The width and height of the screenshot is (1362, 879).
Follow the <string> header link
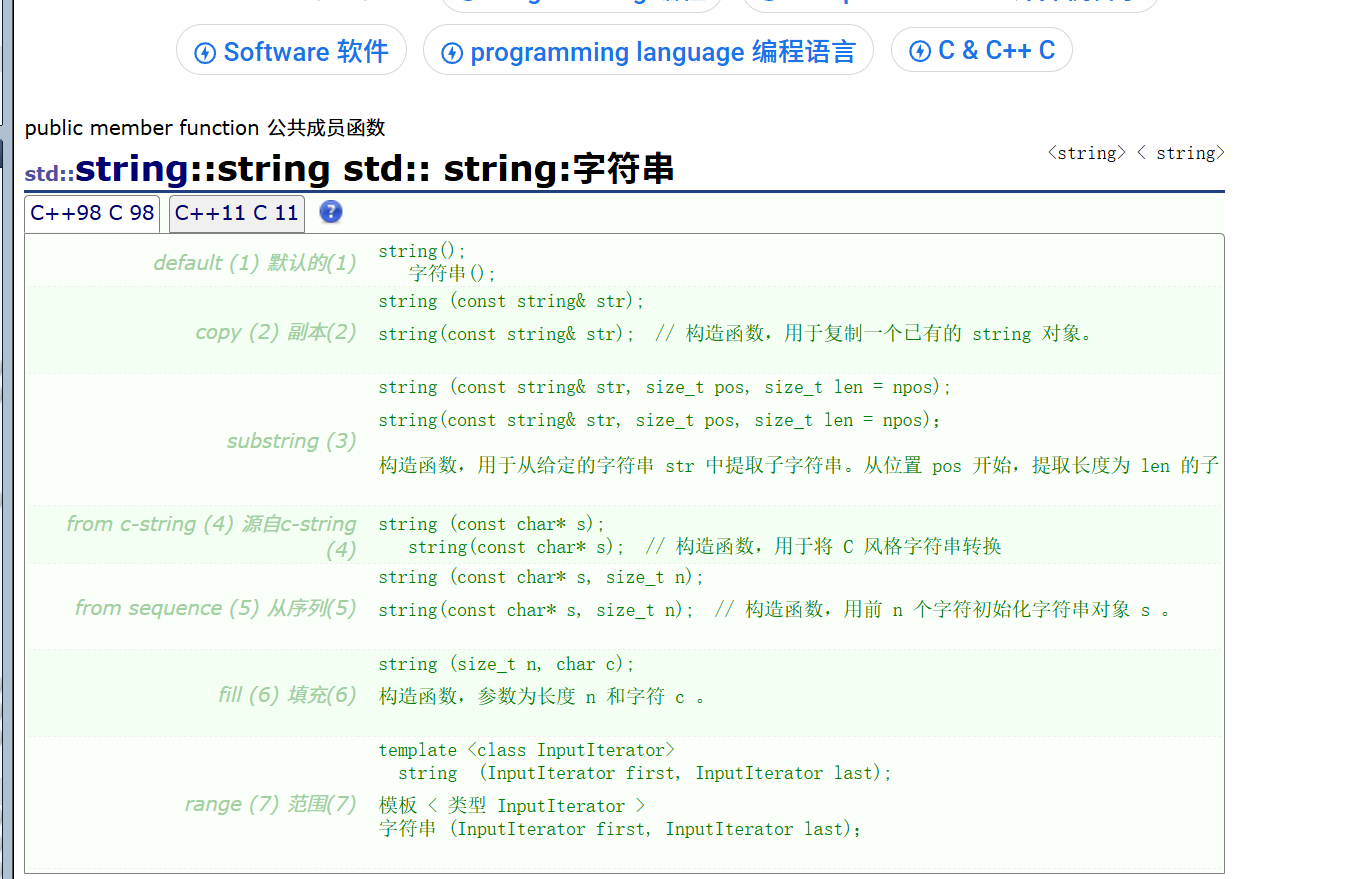click(x=1087, y=153)
